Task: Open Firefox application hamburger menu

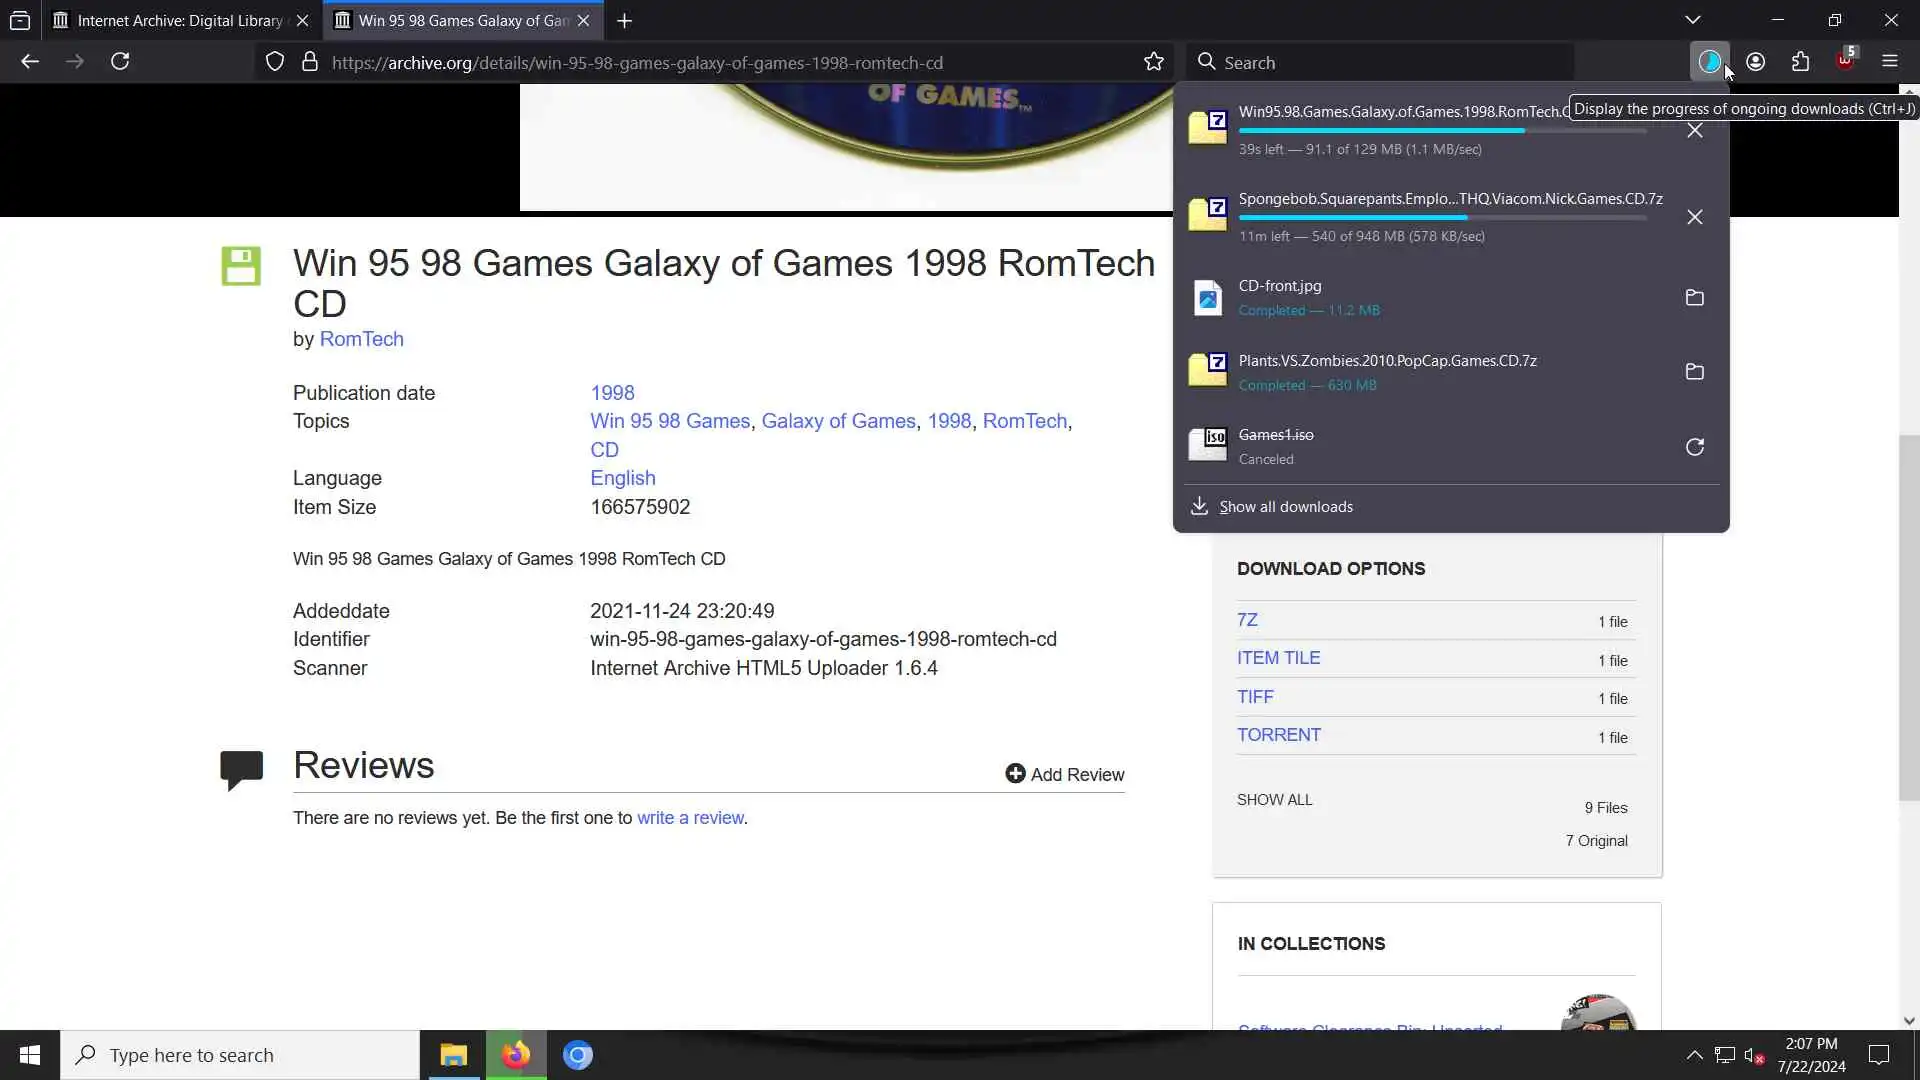Action: (x=1889, y=62)
